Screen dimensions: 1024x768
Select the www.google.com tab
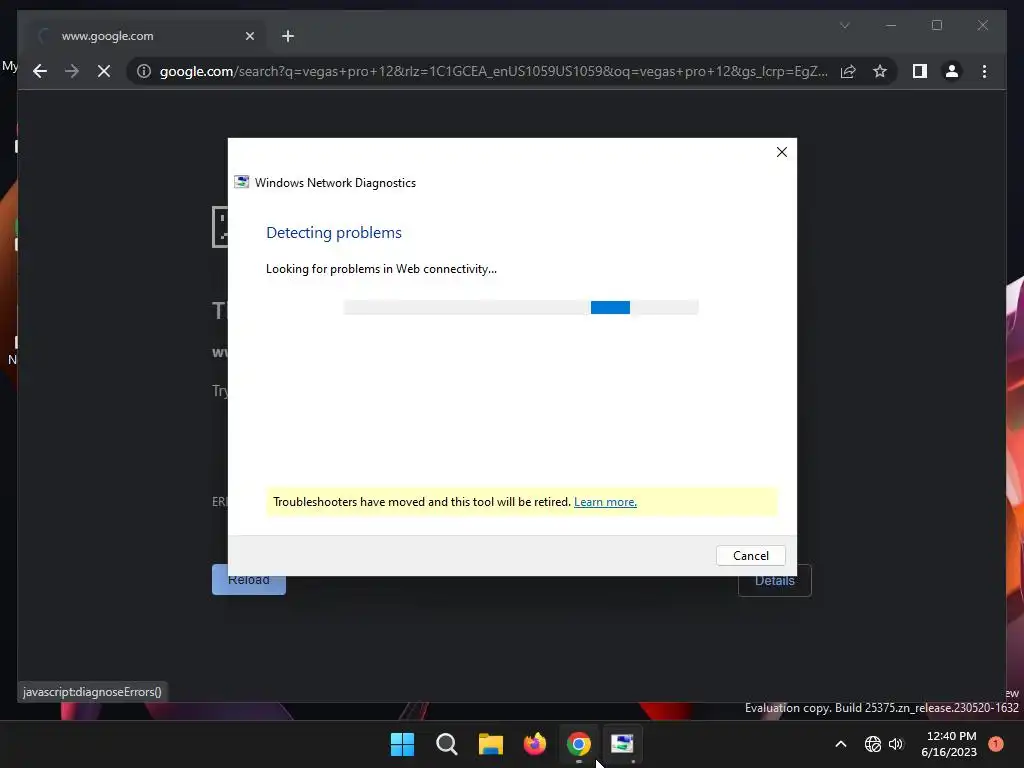(147, 36)
